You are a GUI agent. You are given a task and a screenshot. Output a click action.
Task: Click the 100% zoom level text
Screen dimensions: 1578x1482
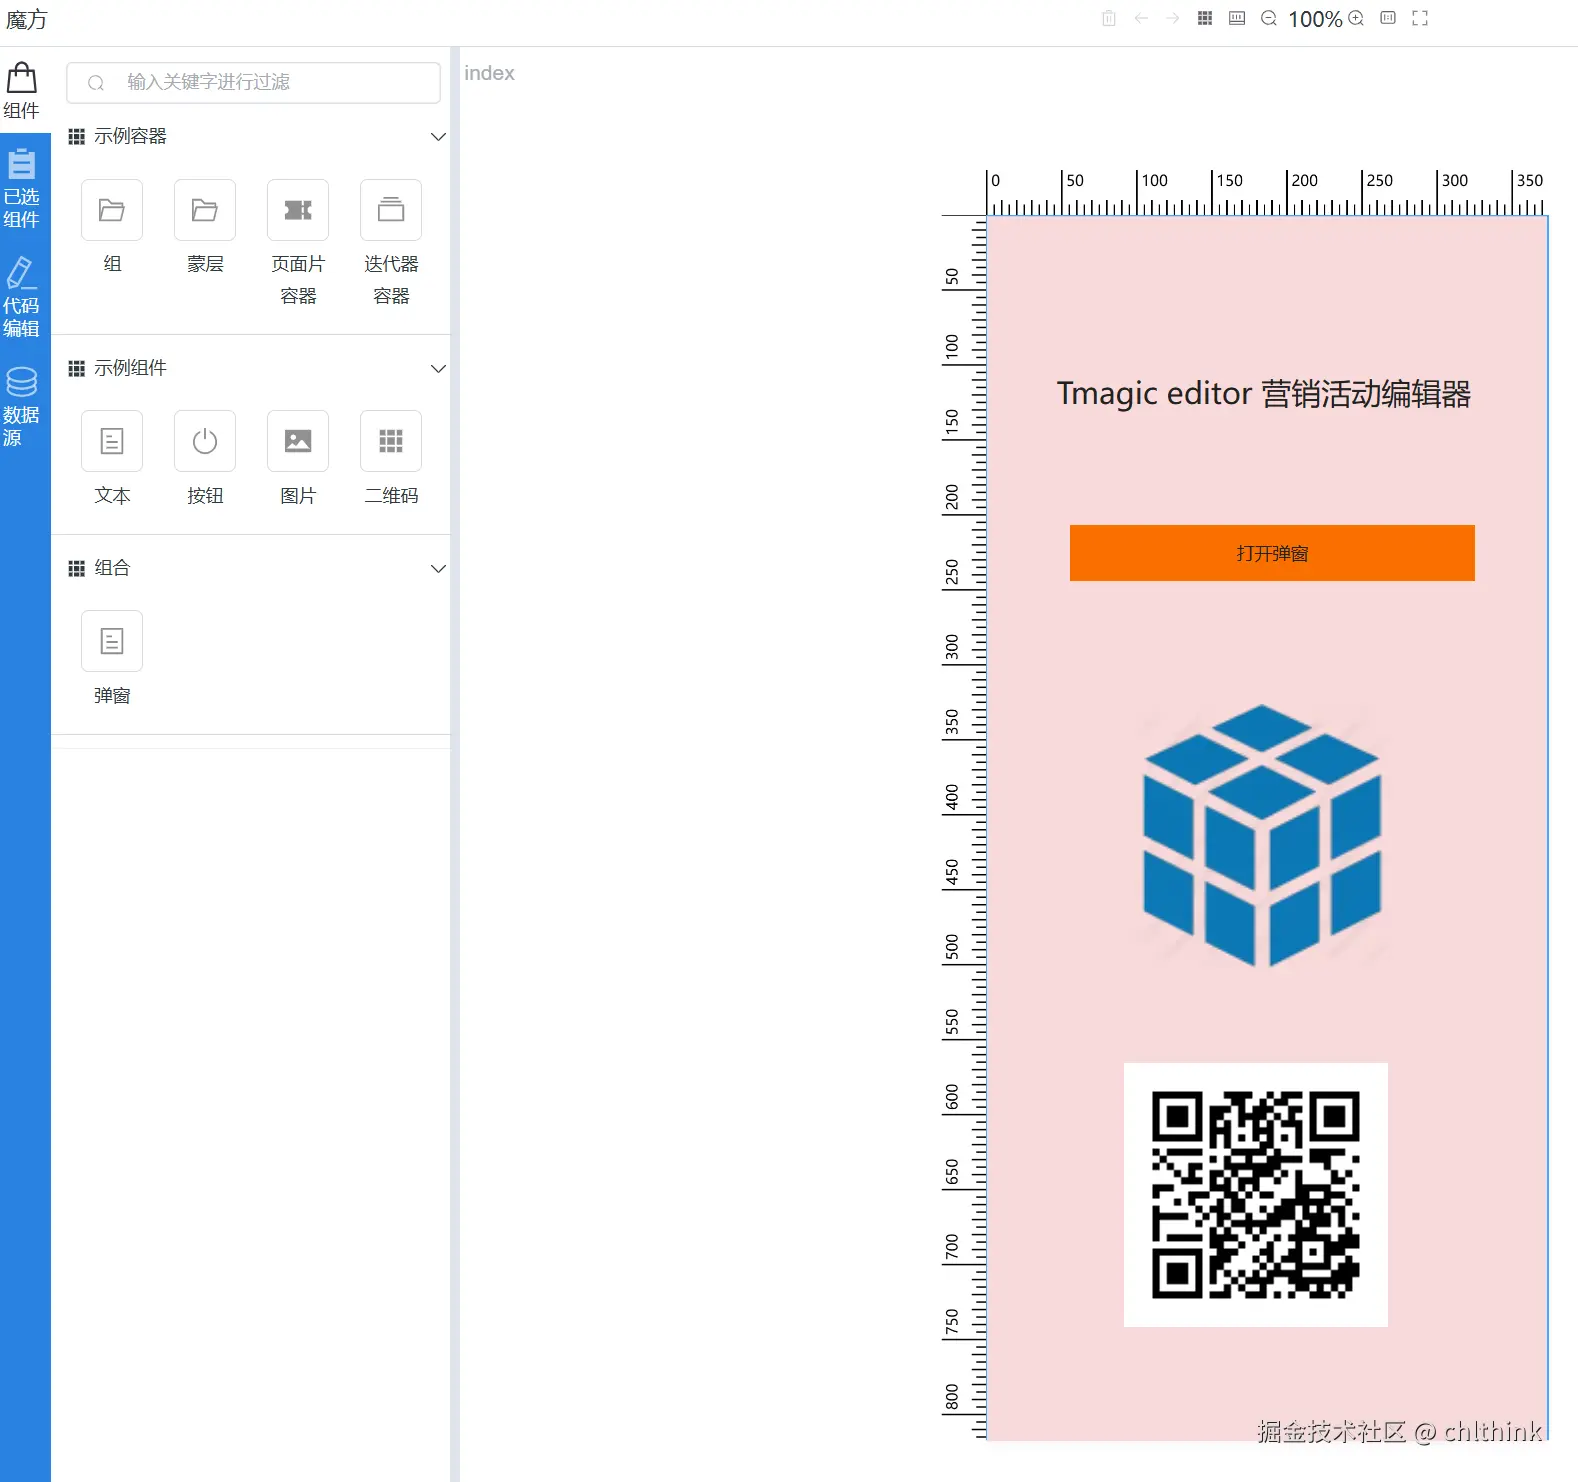[x=1315, y=19]
